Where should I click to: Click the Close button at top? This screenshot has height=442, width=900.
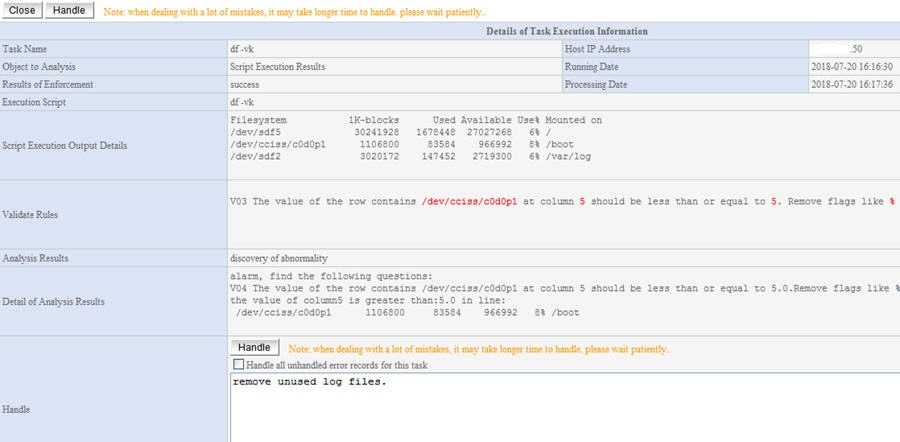(22, 10)
